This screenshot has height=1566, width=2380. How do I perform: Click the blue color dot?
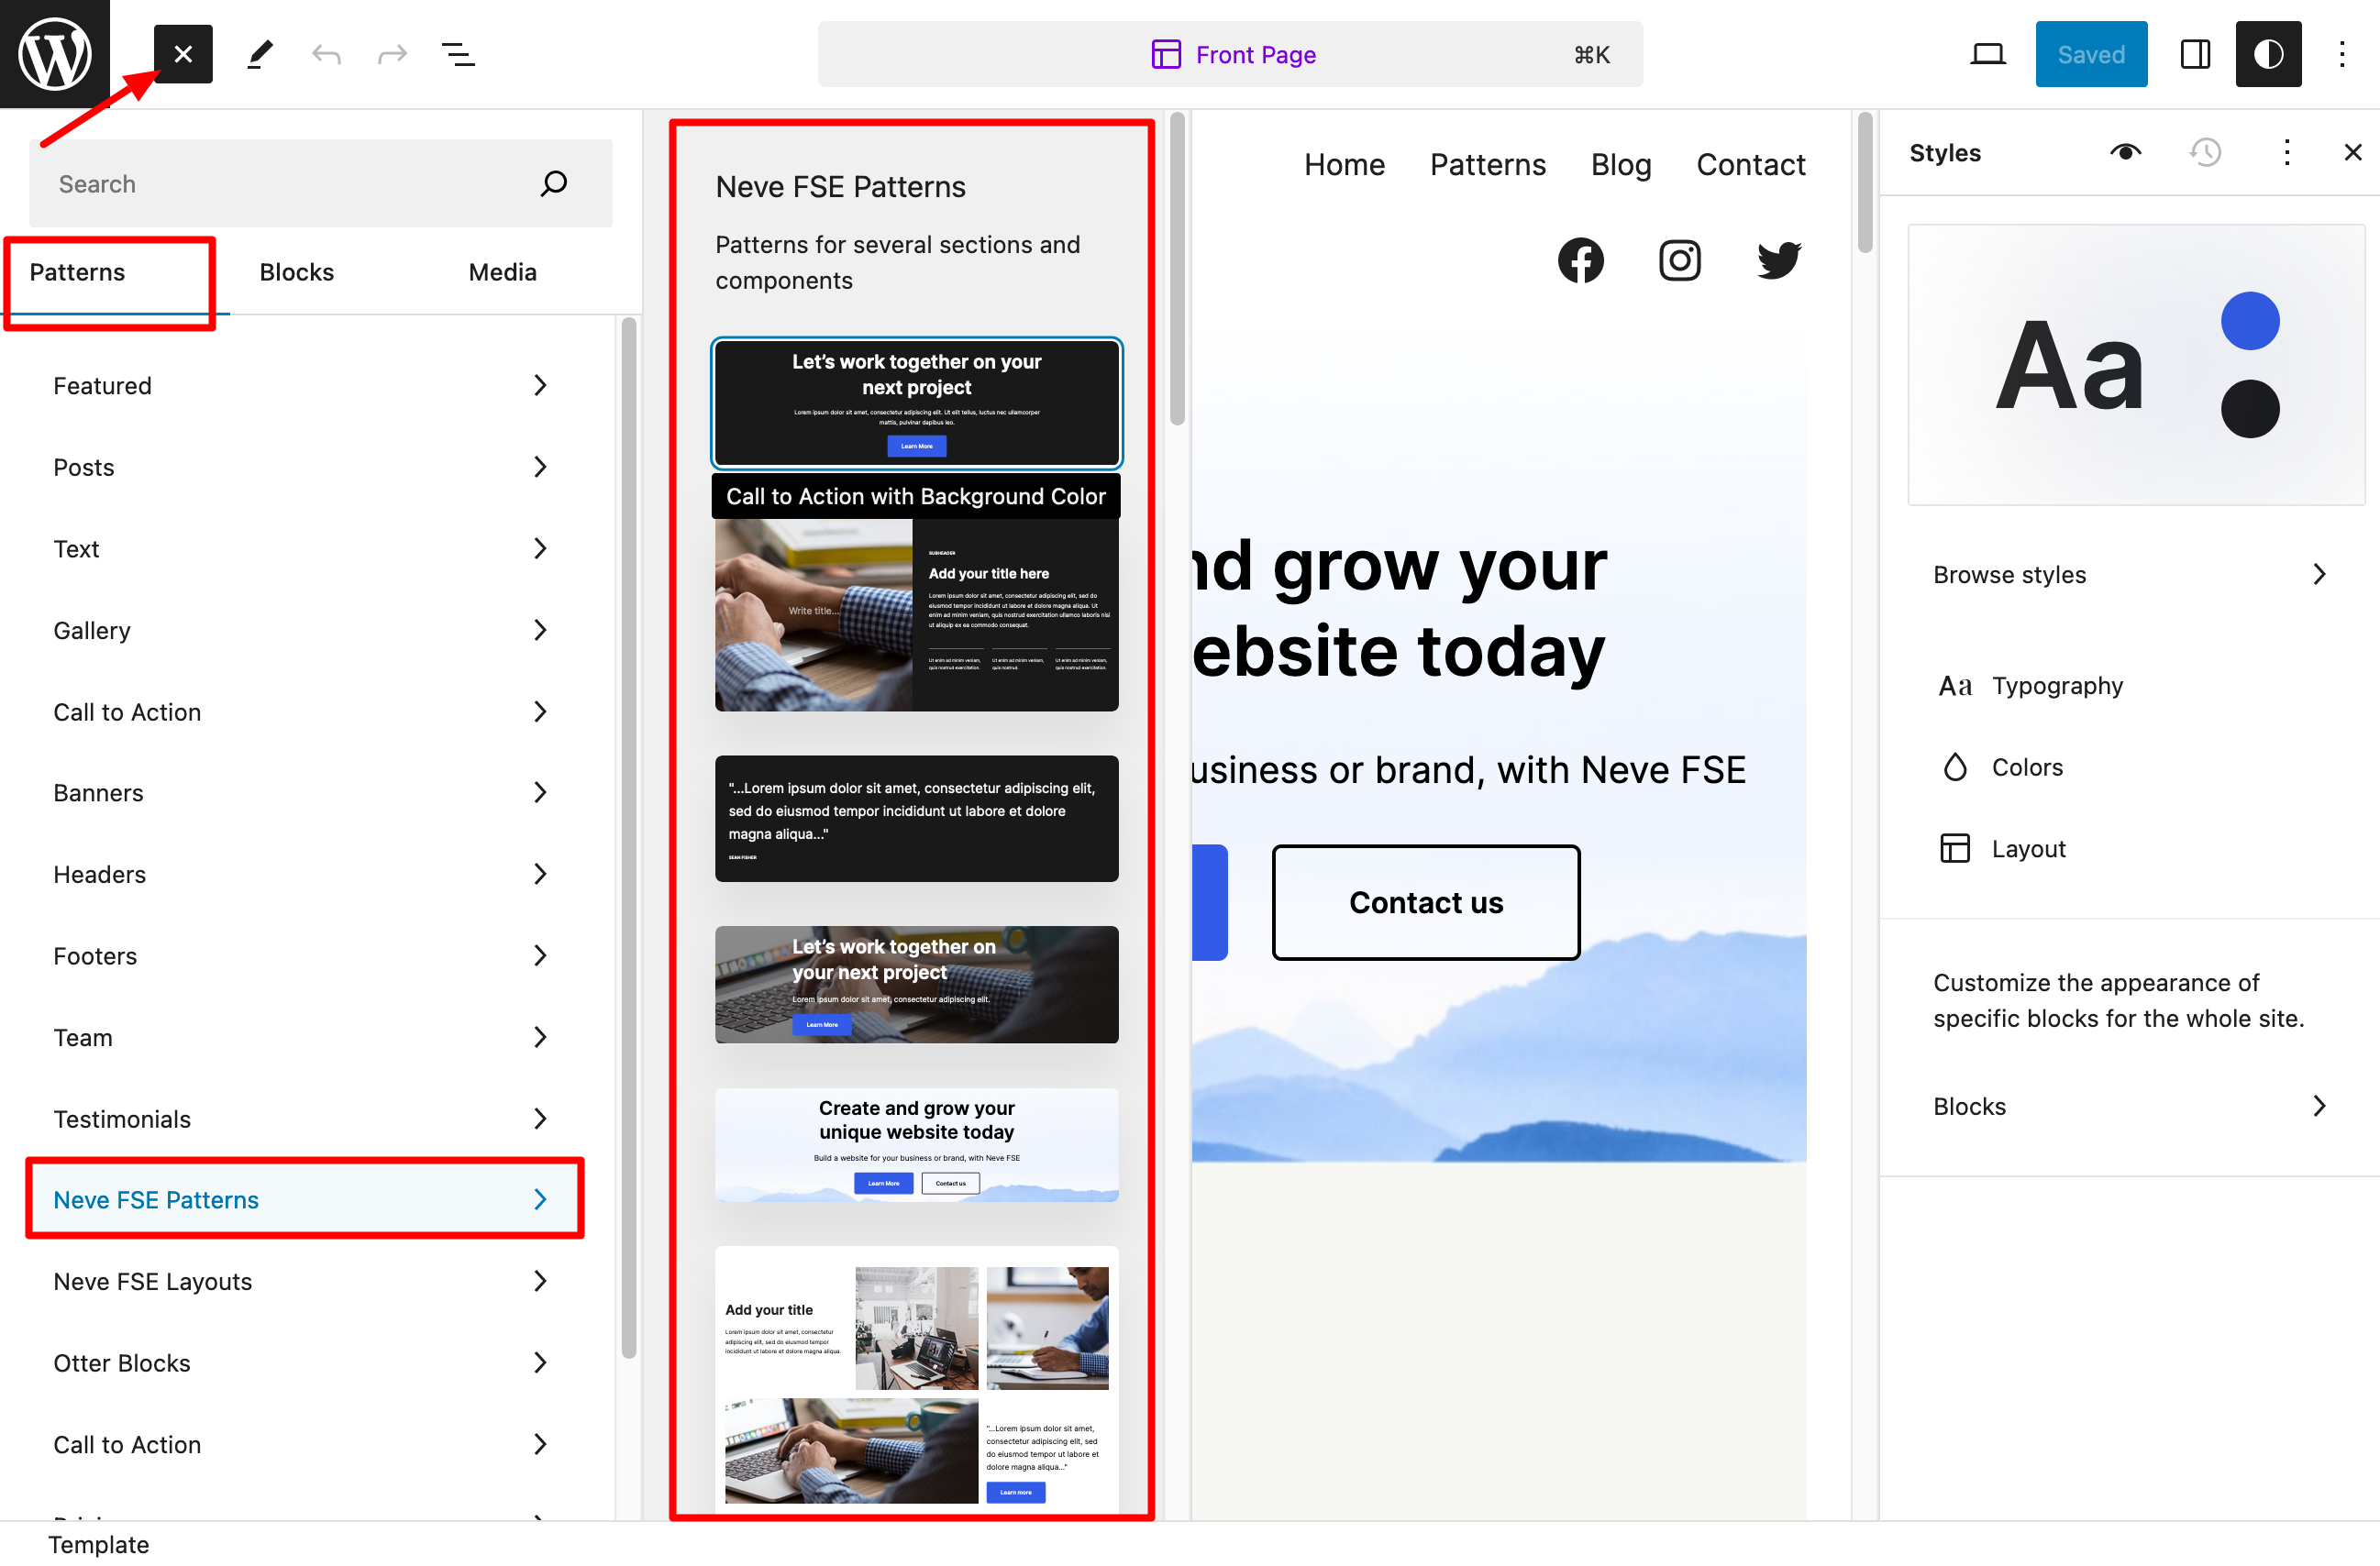pos(2249,321)
